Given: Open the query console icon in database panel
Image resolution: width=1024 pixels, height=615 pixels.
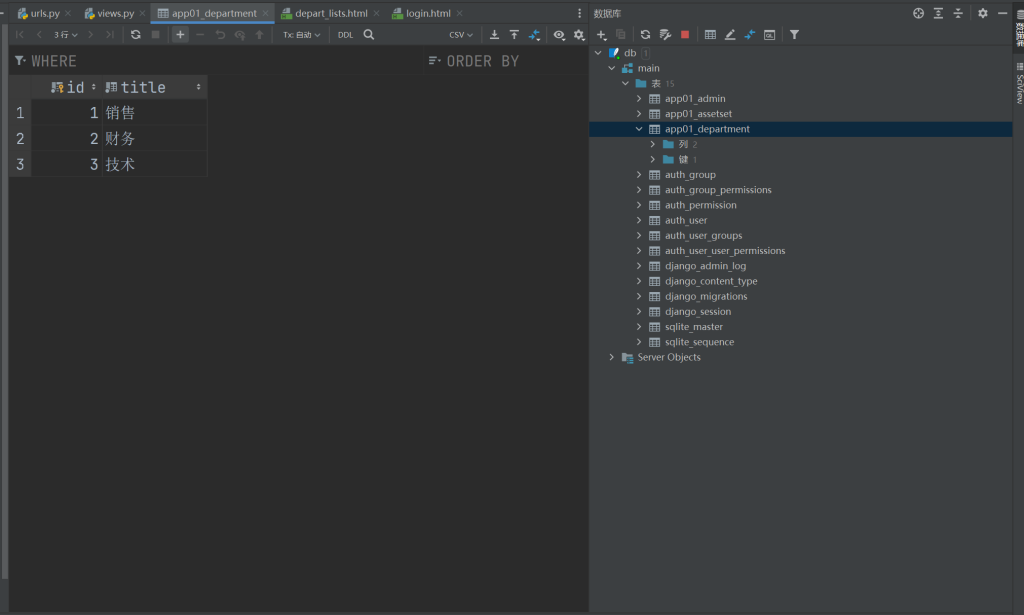Looking at the screenshot, I should click(x=769, y=35).
